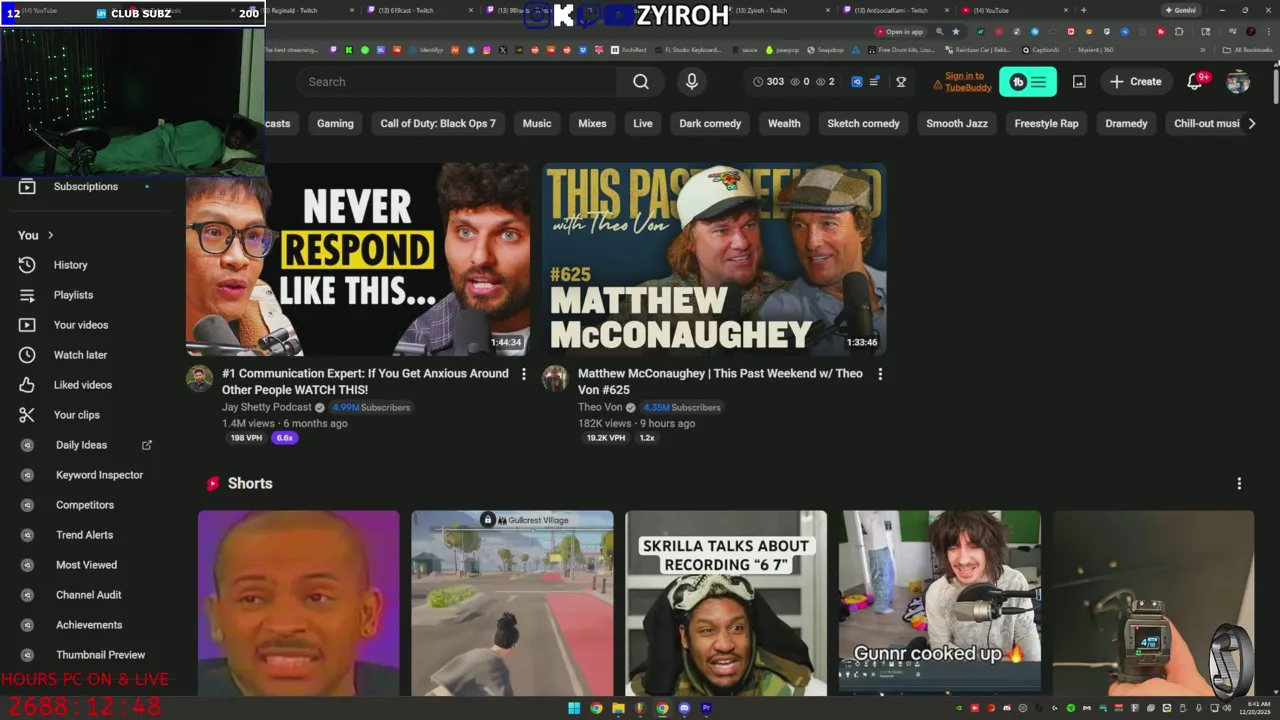1280x720 pixels.
Task: Select the Wealth category chip
Action: tap(784, 124)
